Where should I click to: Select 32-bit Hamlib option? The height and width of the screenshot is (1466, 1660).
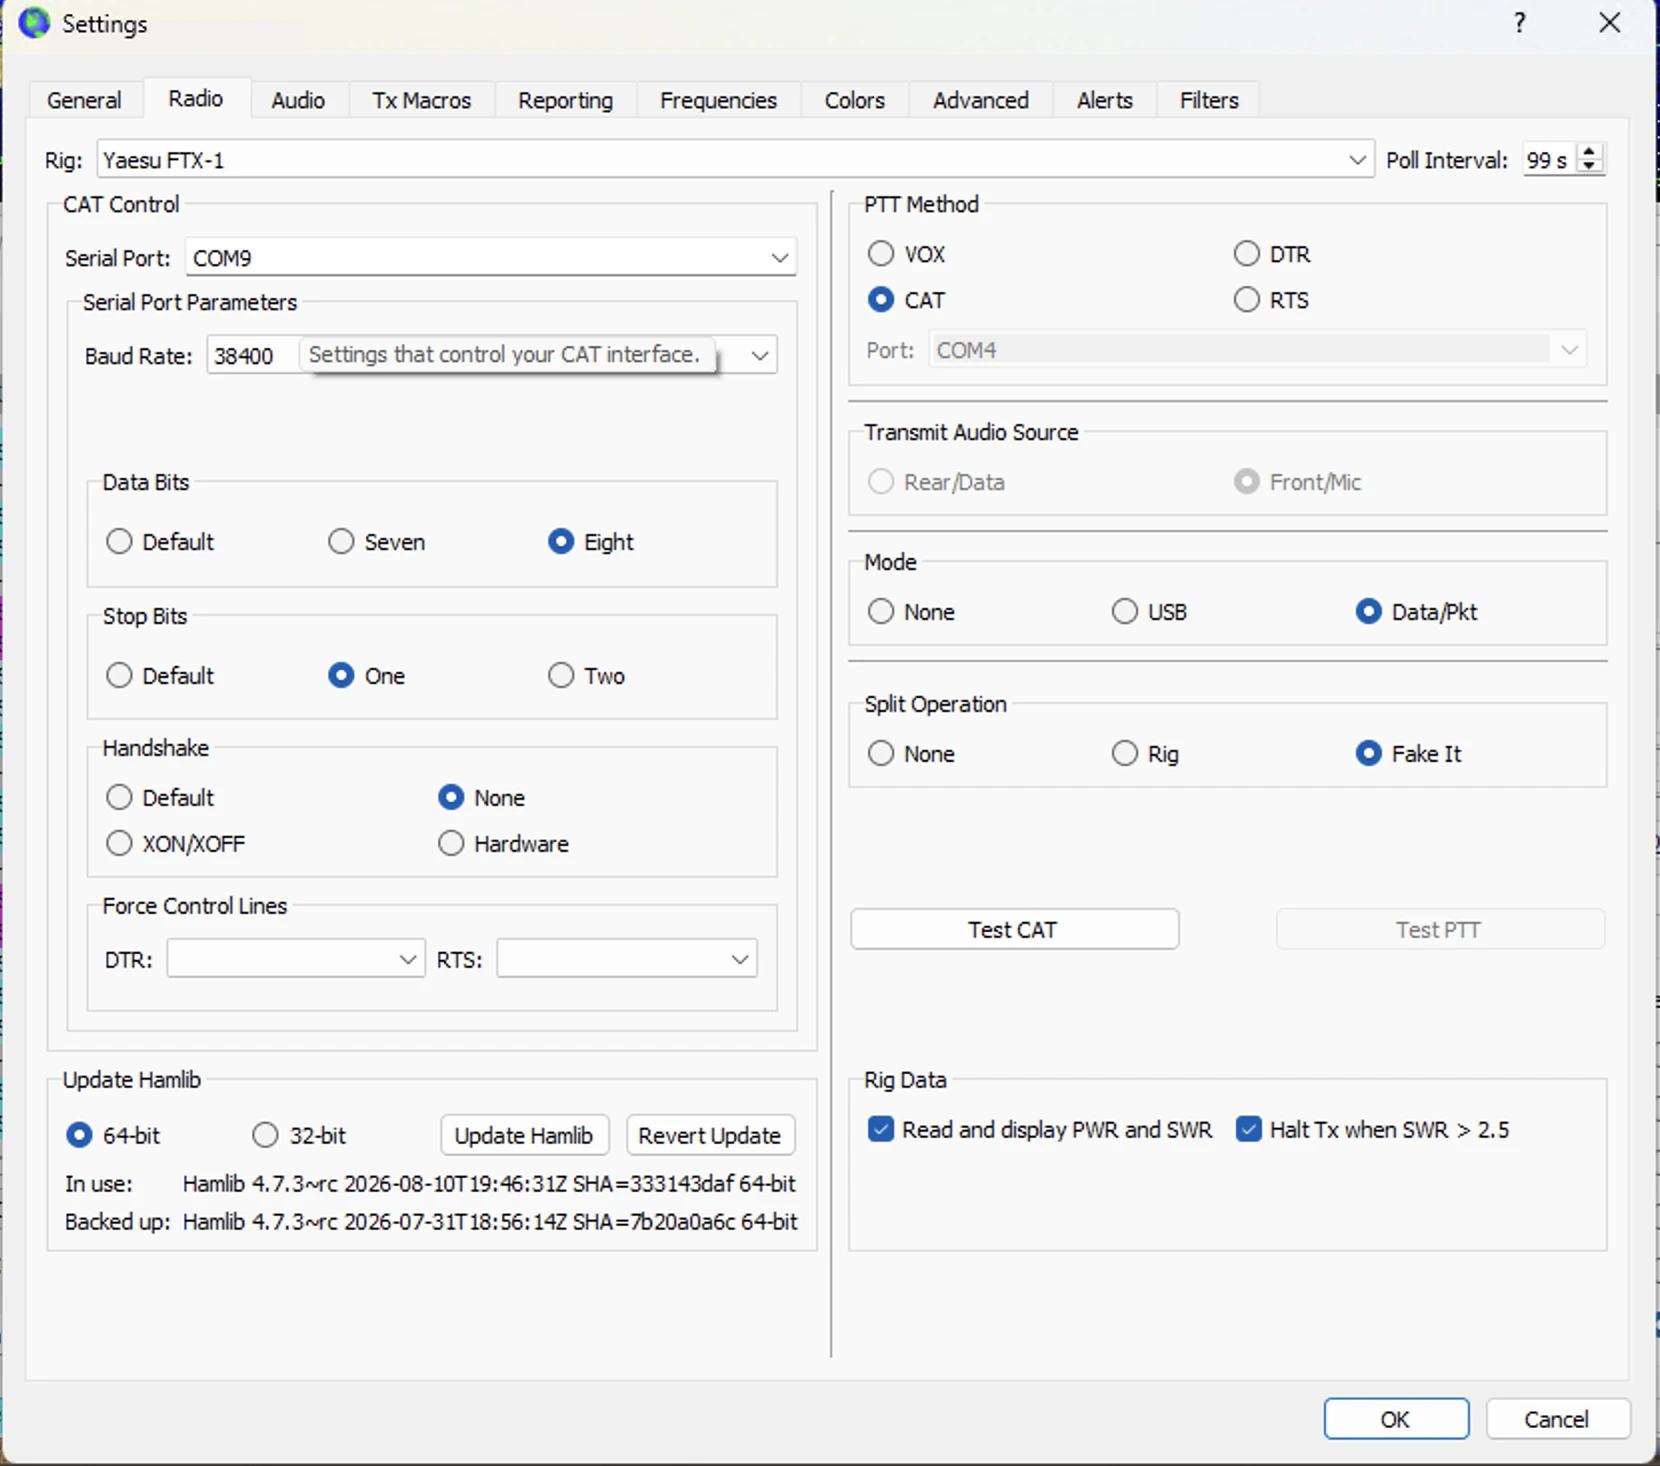[x=299, y=1136]
